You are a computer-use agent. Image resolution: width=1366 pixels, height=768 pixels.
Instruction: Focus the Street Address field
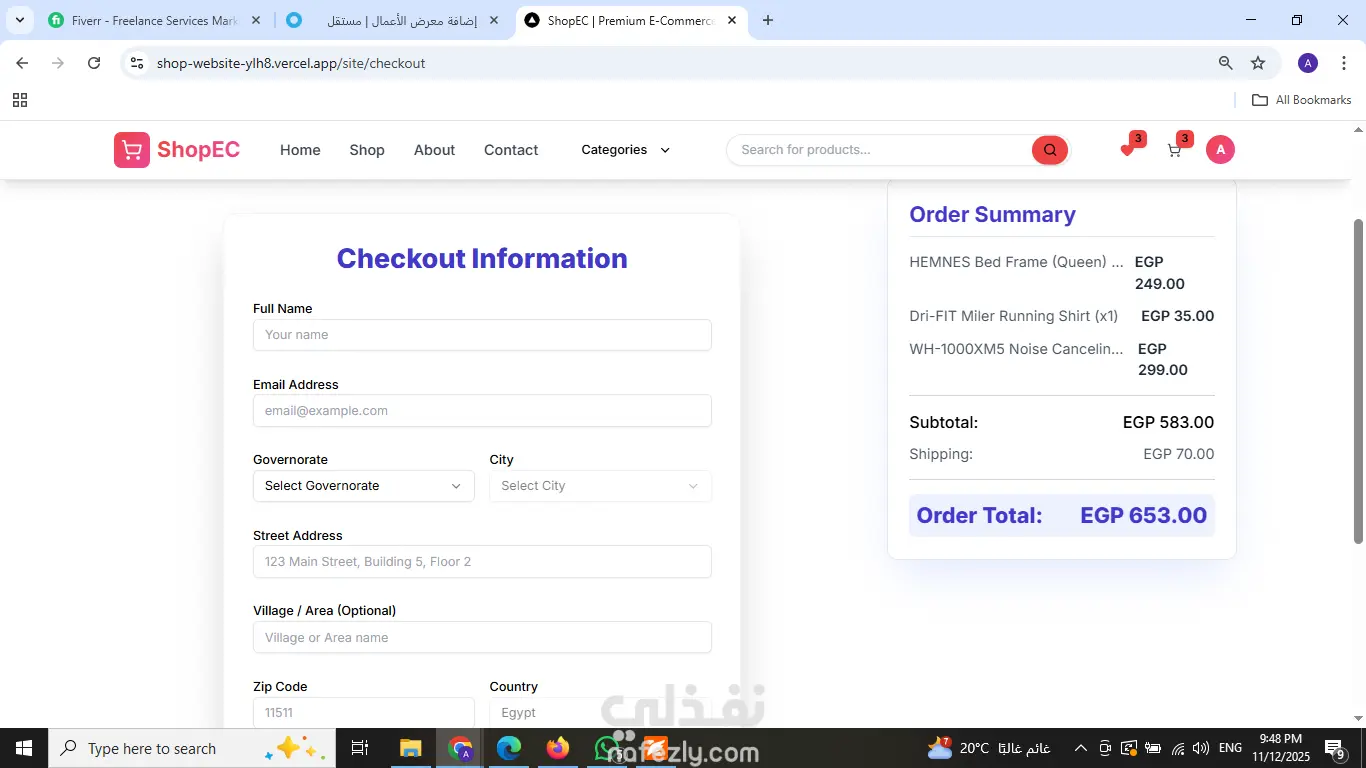click(x=482, y=562)
